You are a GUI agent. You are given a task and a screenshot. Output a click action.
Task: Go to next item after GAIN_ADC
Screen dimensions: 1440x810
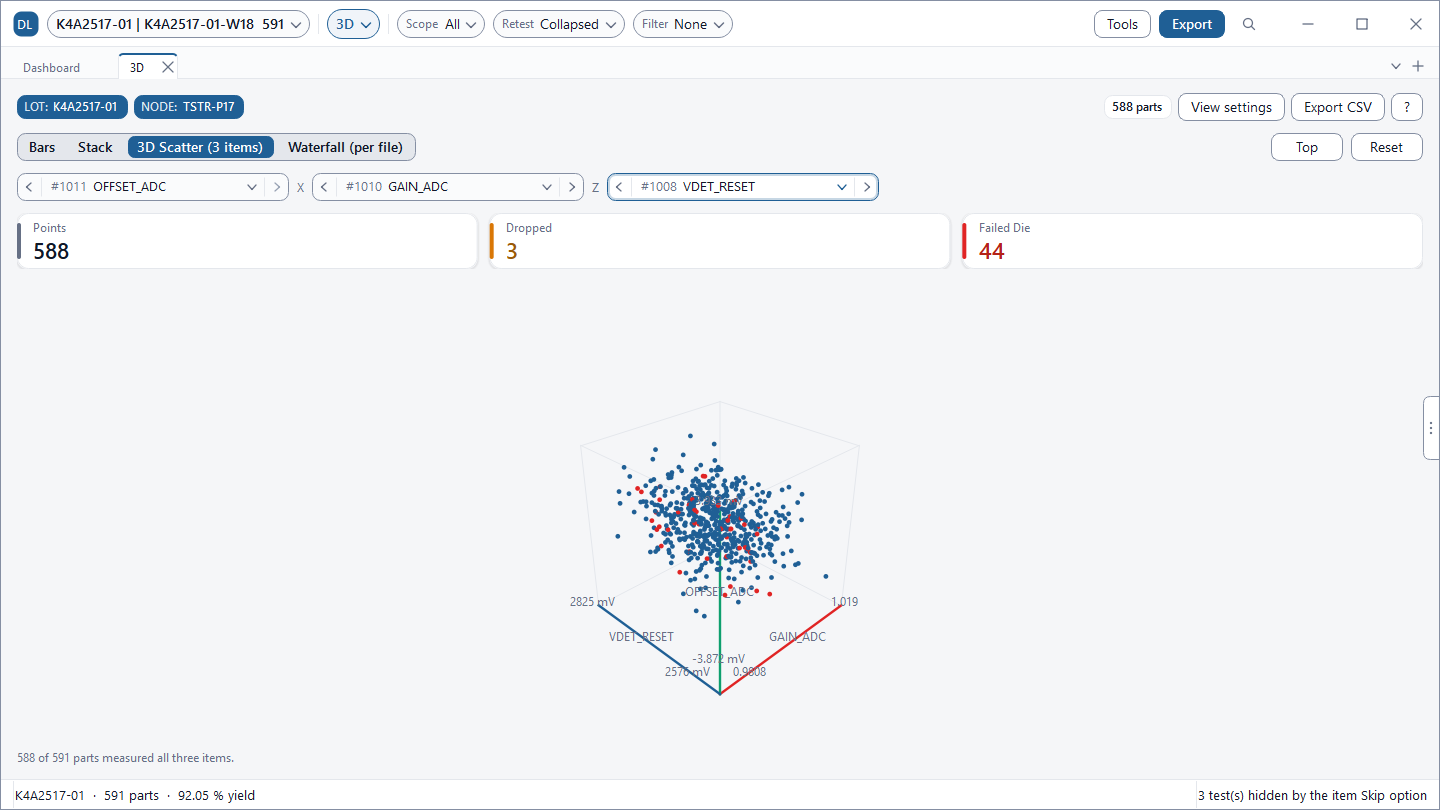tap(572, 187)
